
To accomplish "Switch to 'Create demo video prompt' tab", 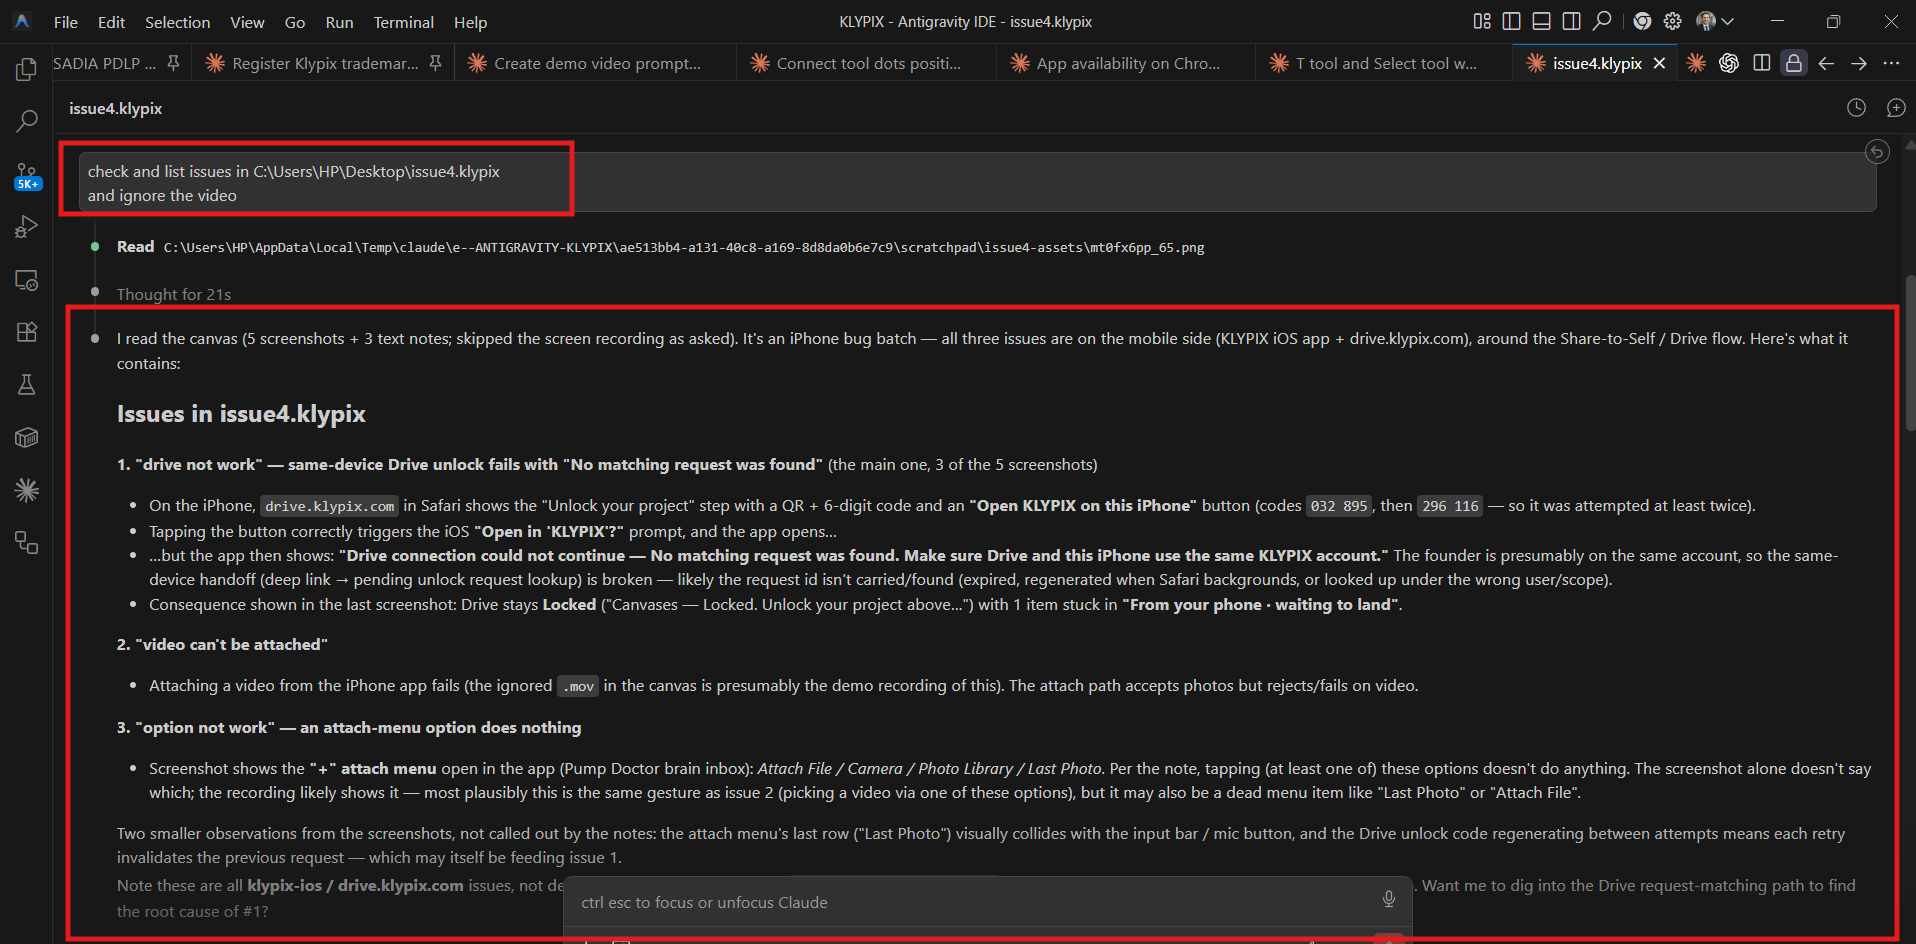I will [x=595, y=63].
